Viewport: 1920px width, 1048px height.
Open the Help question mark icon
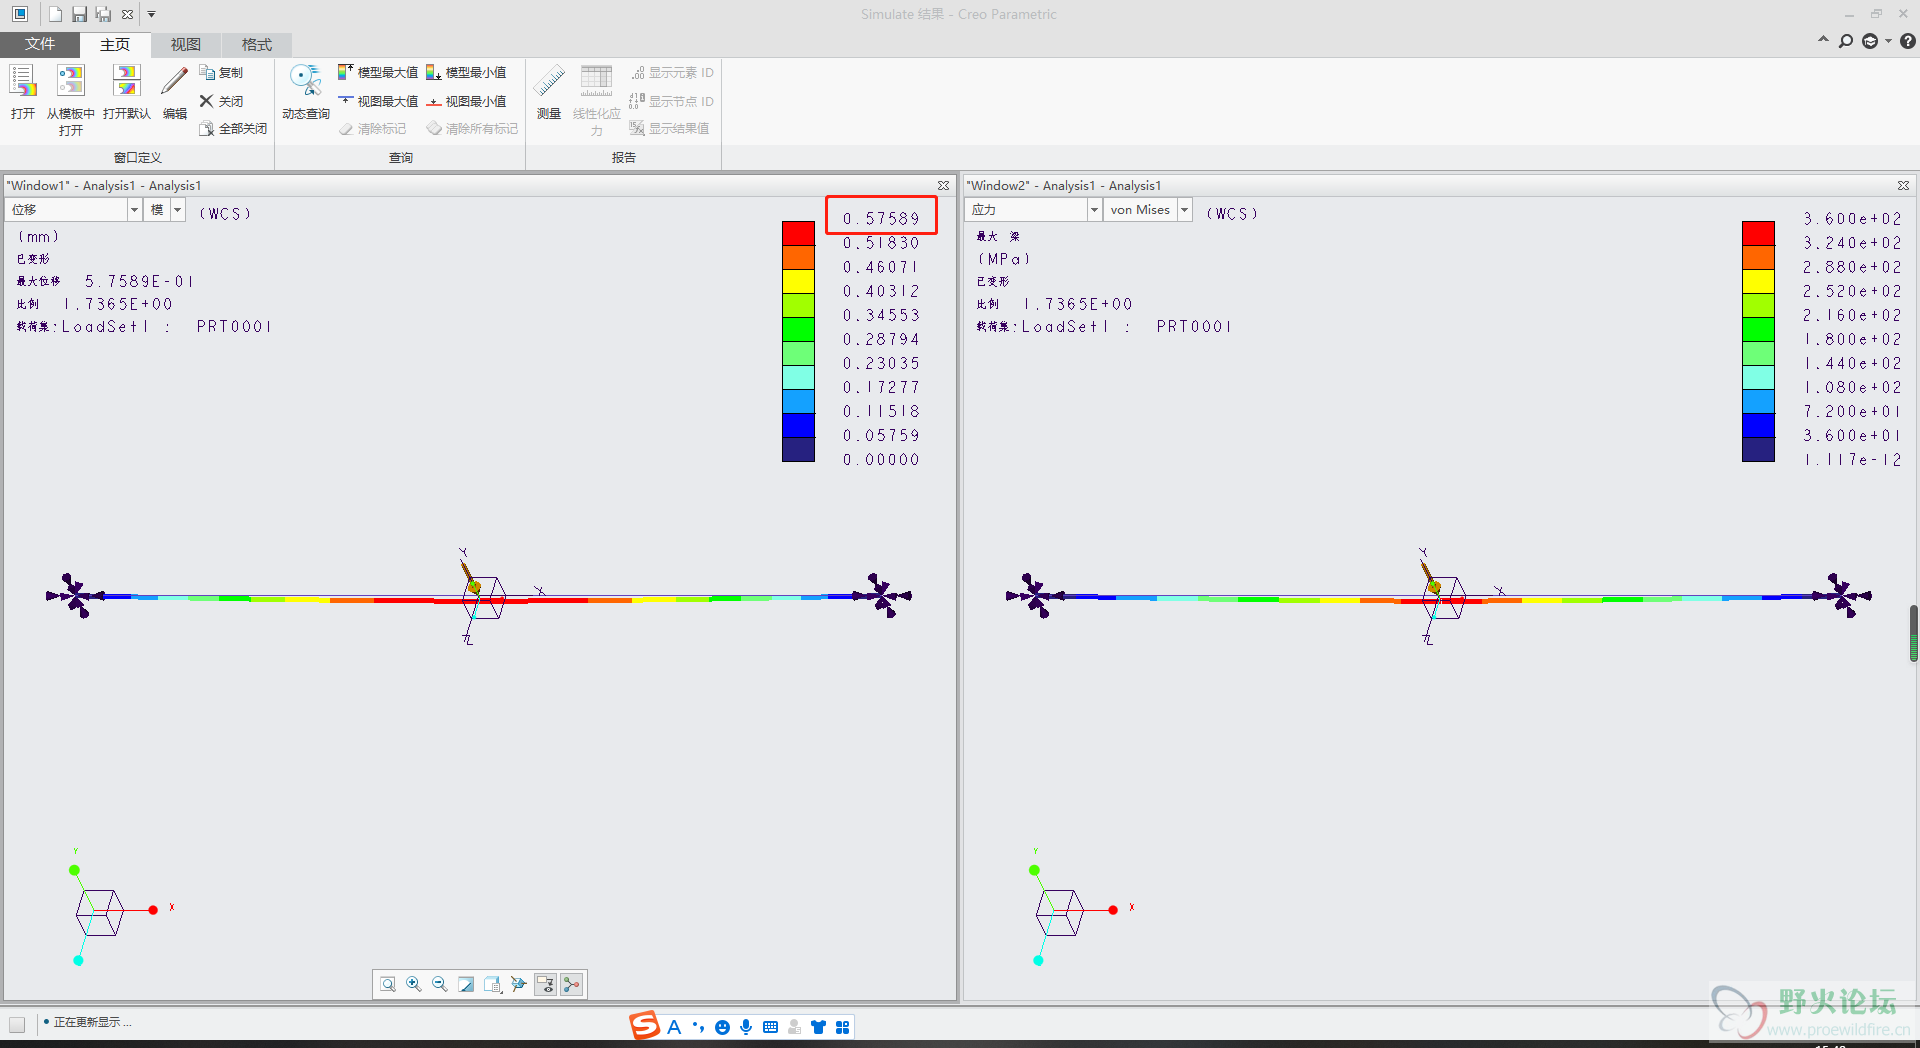(x=1908, y=41)
